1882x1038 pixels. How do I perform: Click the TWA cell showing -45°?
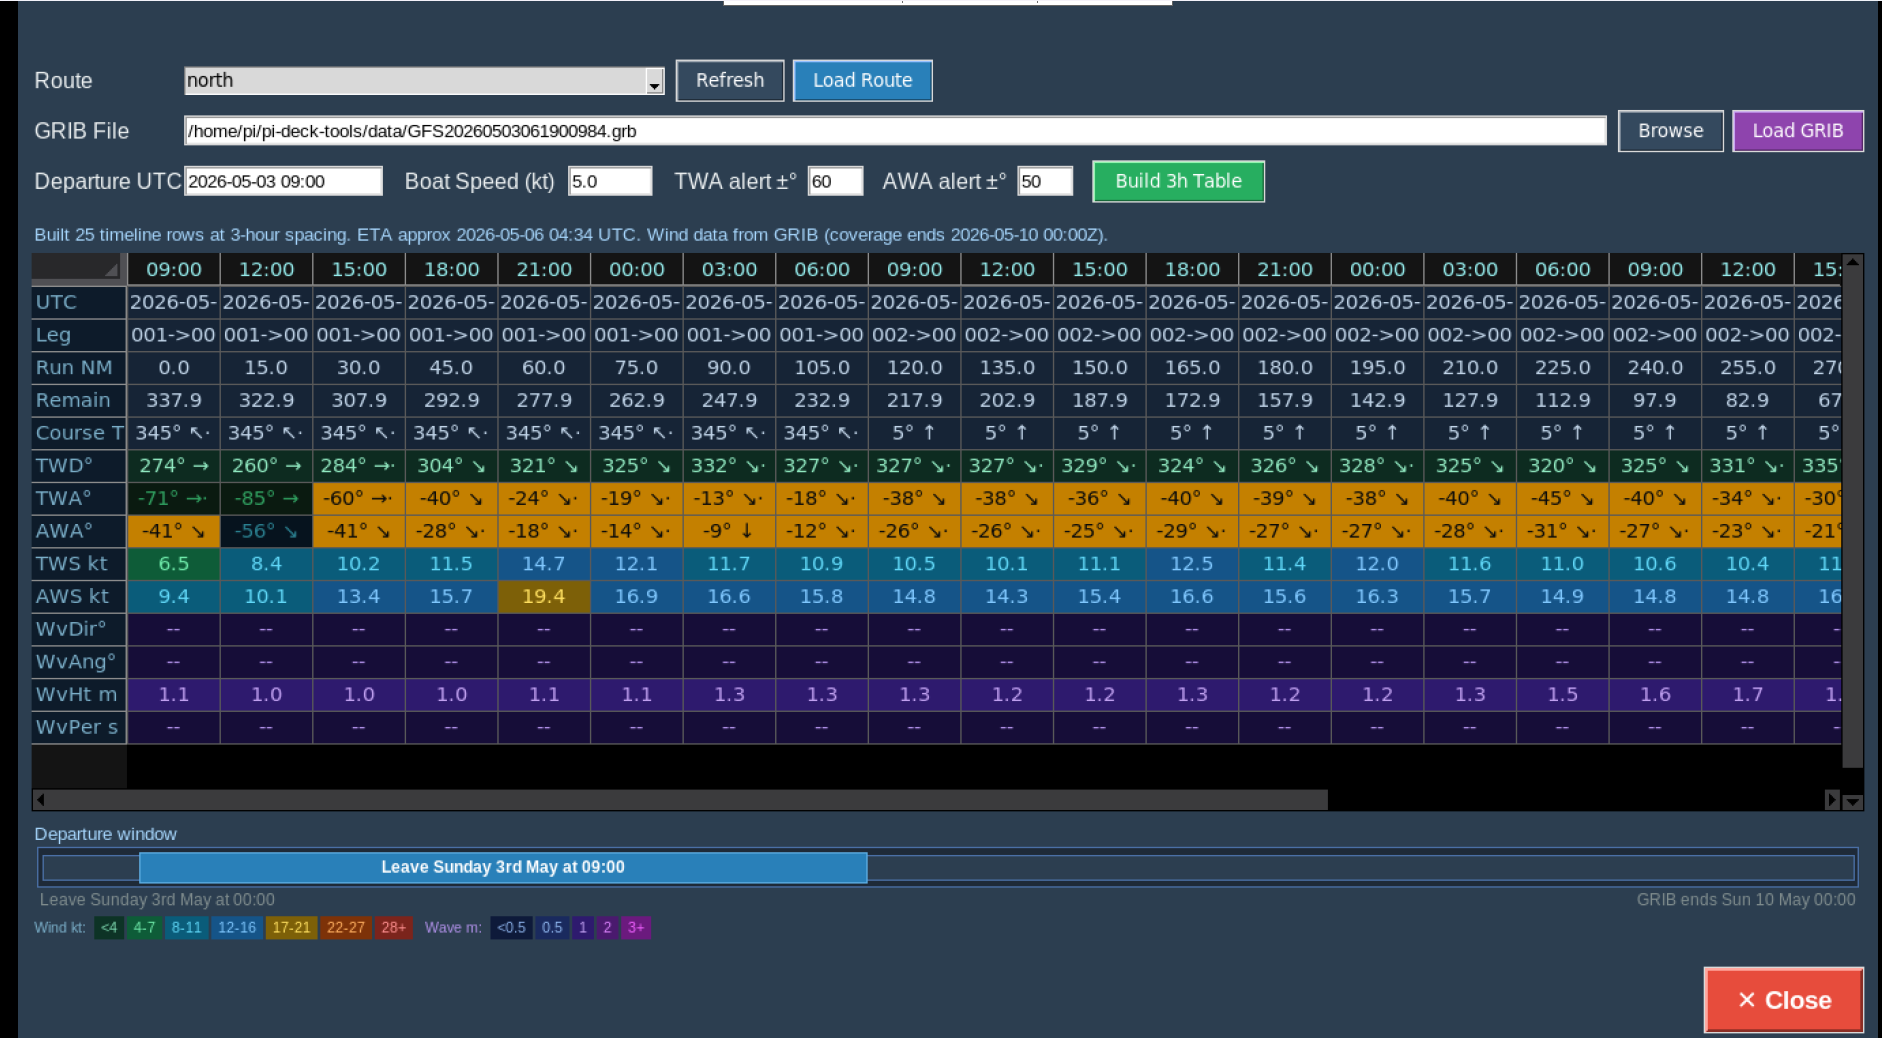tap(1563, 498)
